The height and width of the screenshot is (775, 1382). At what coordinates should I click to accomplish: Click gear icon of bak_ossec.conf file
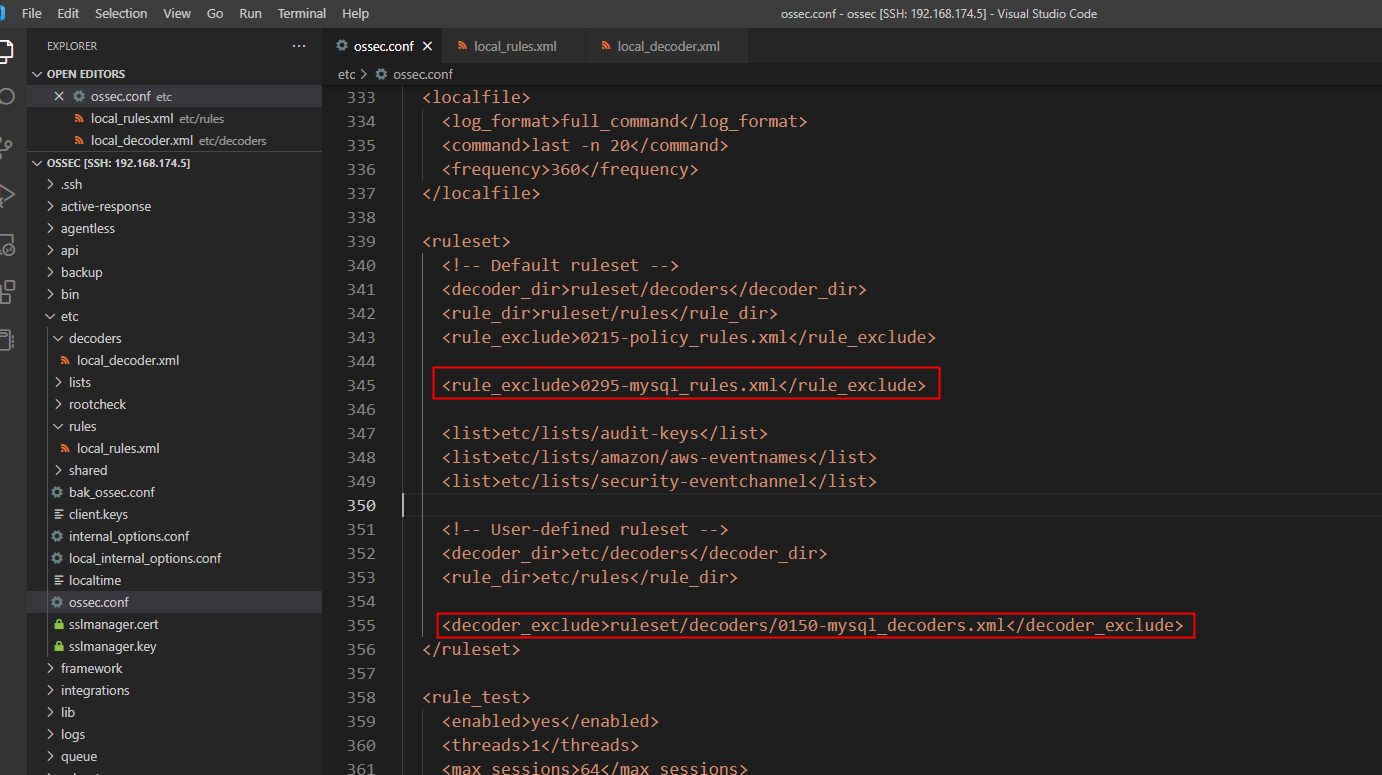57,492
